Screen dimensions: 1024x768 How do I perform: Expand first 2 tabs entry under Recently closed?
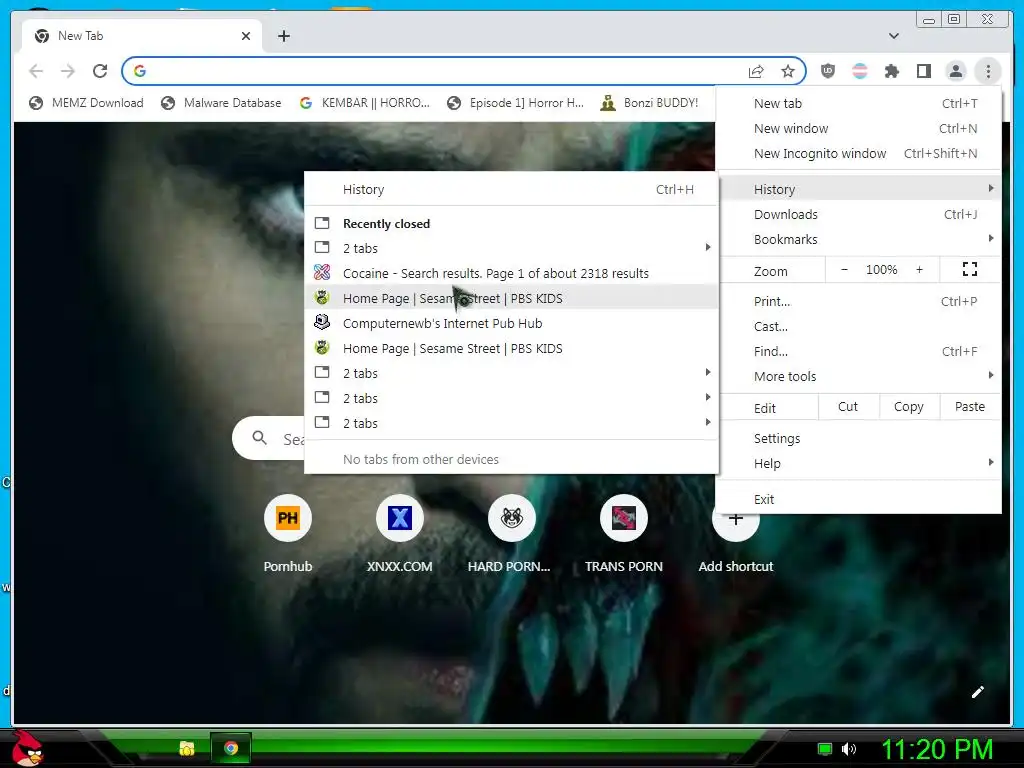511,248
